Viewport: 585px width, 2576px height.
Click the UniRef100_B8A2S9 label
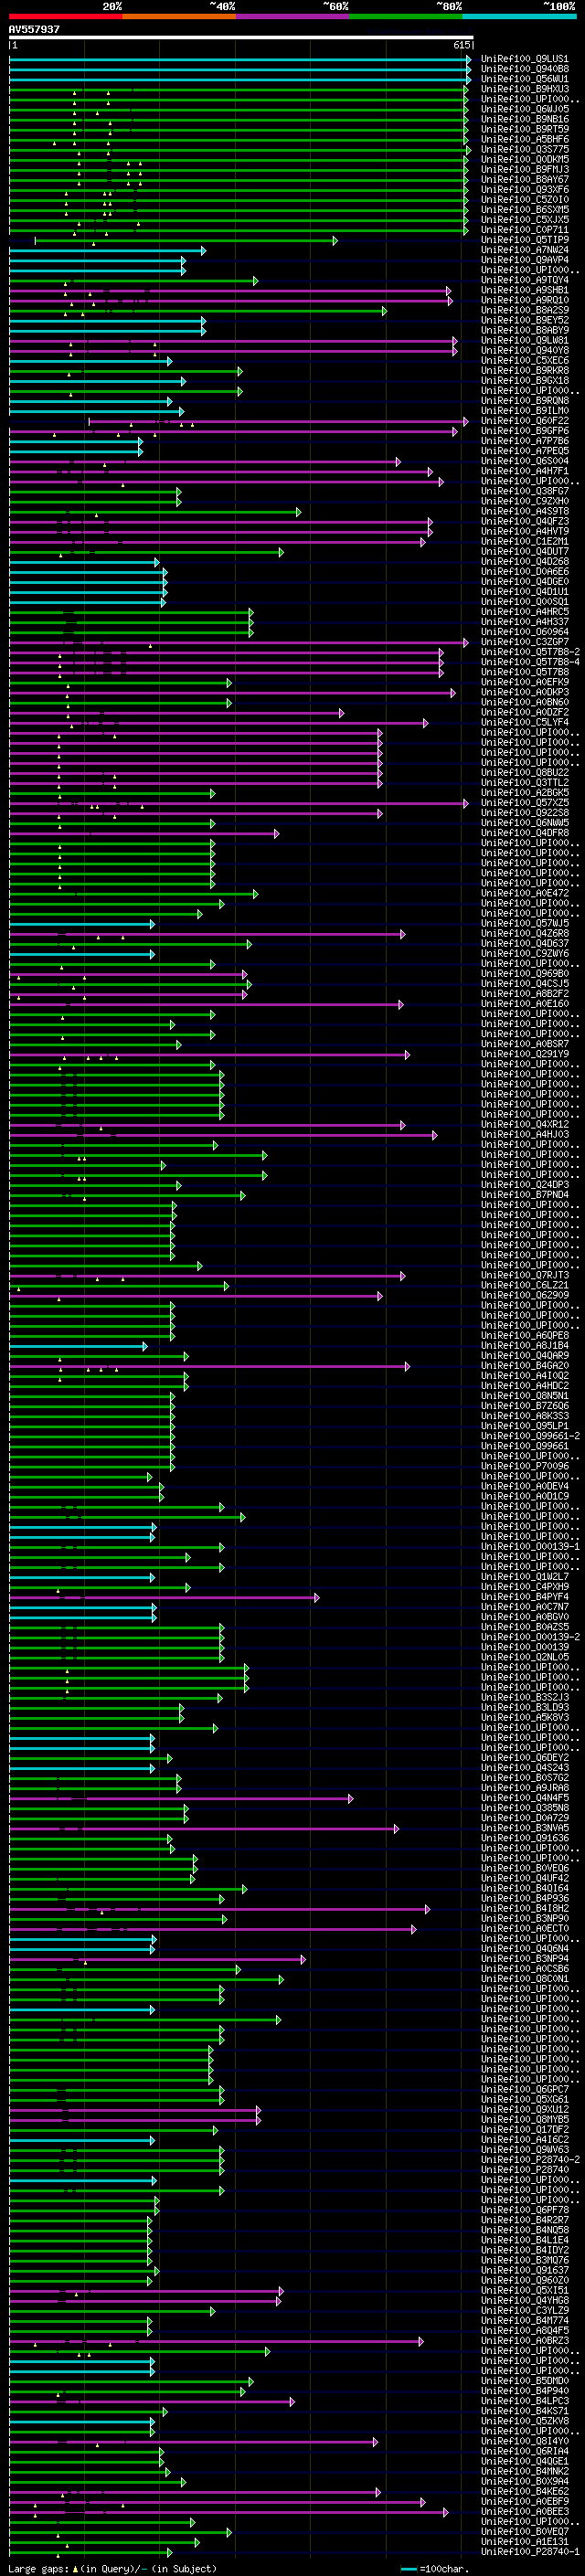pos(525,310)
